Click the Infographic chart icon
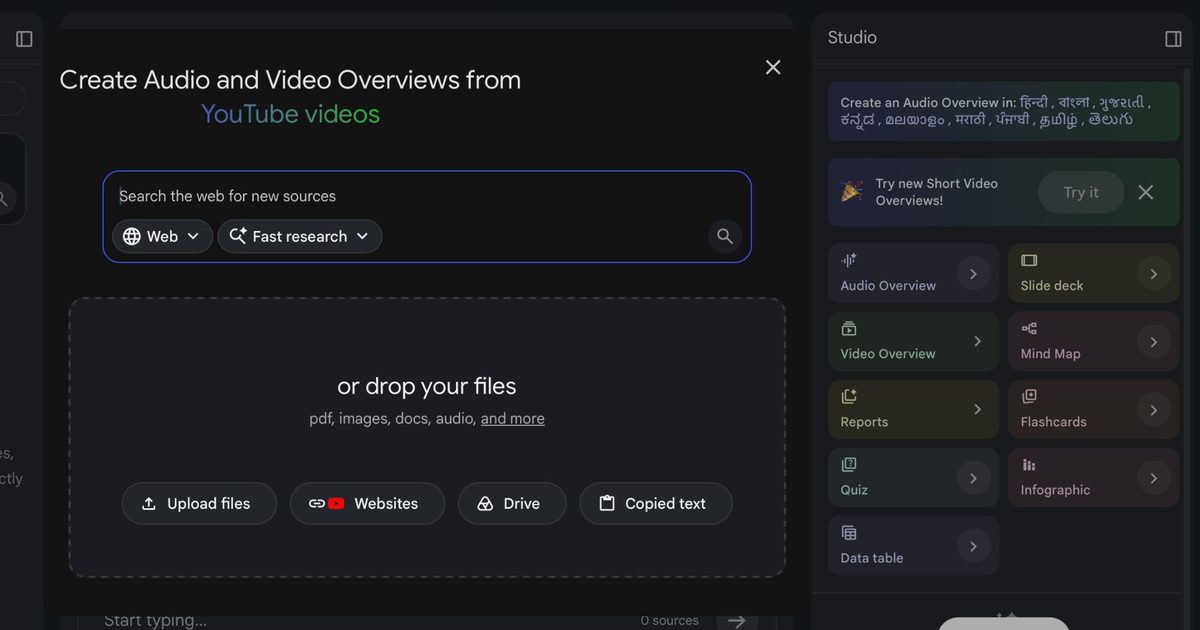 pos(1029,464)
